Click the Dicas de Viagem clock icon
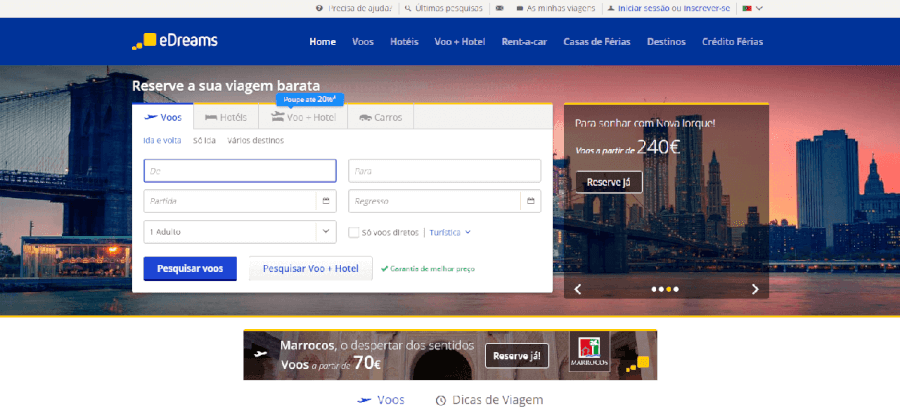This screenshot has height=414, width=900. click(x=440, y=400)
